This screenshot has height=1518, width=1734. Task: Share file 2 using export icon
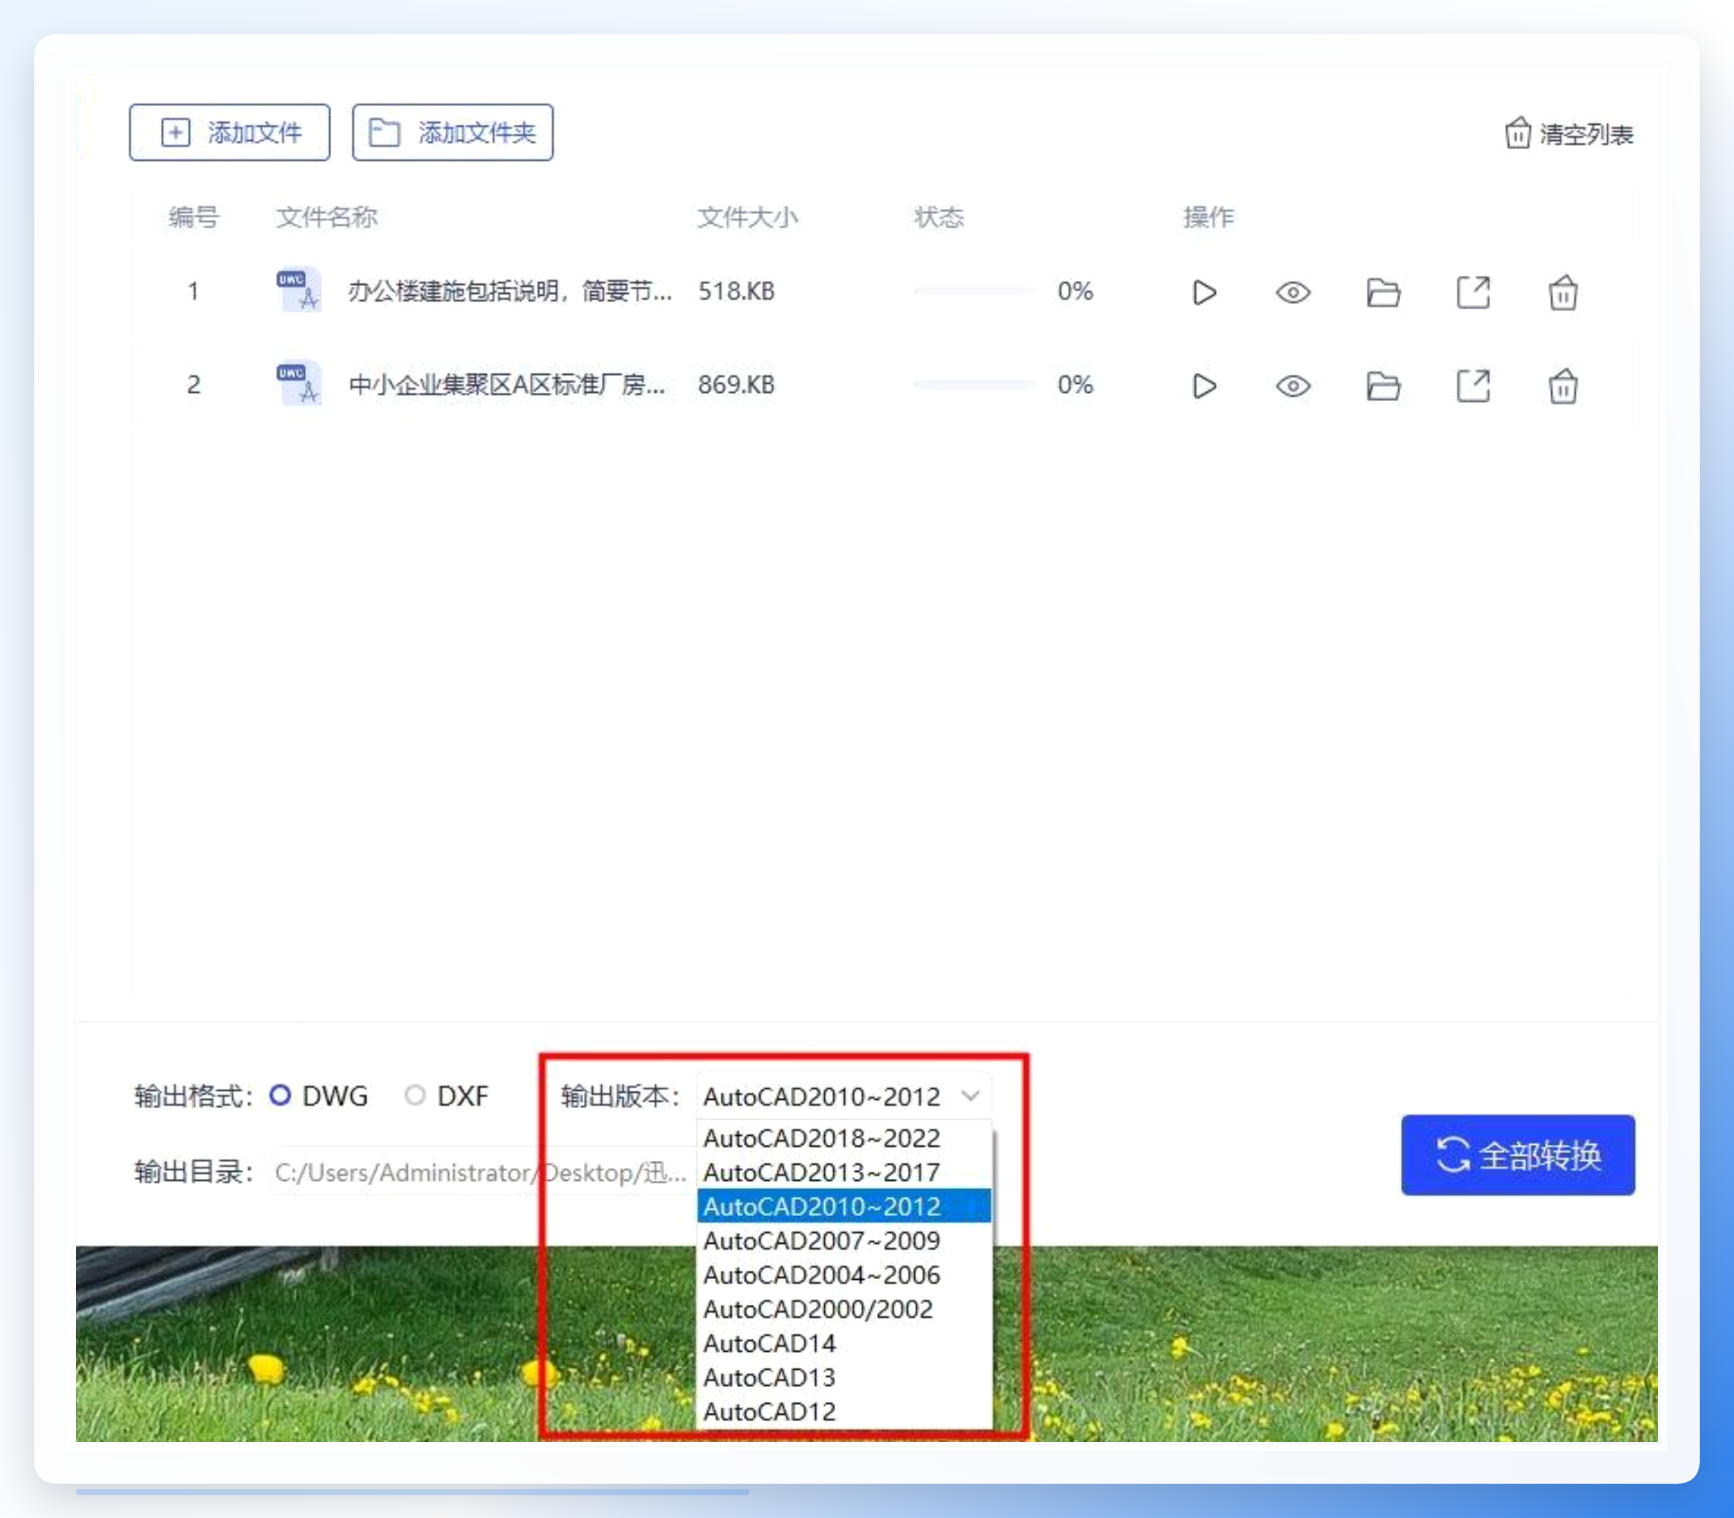coord(1473,385)
